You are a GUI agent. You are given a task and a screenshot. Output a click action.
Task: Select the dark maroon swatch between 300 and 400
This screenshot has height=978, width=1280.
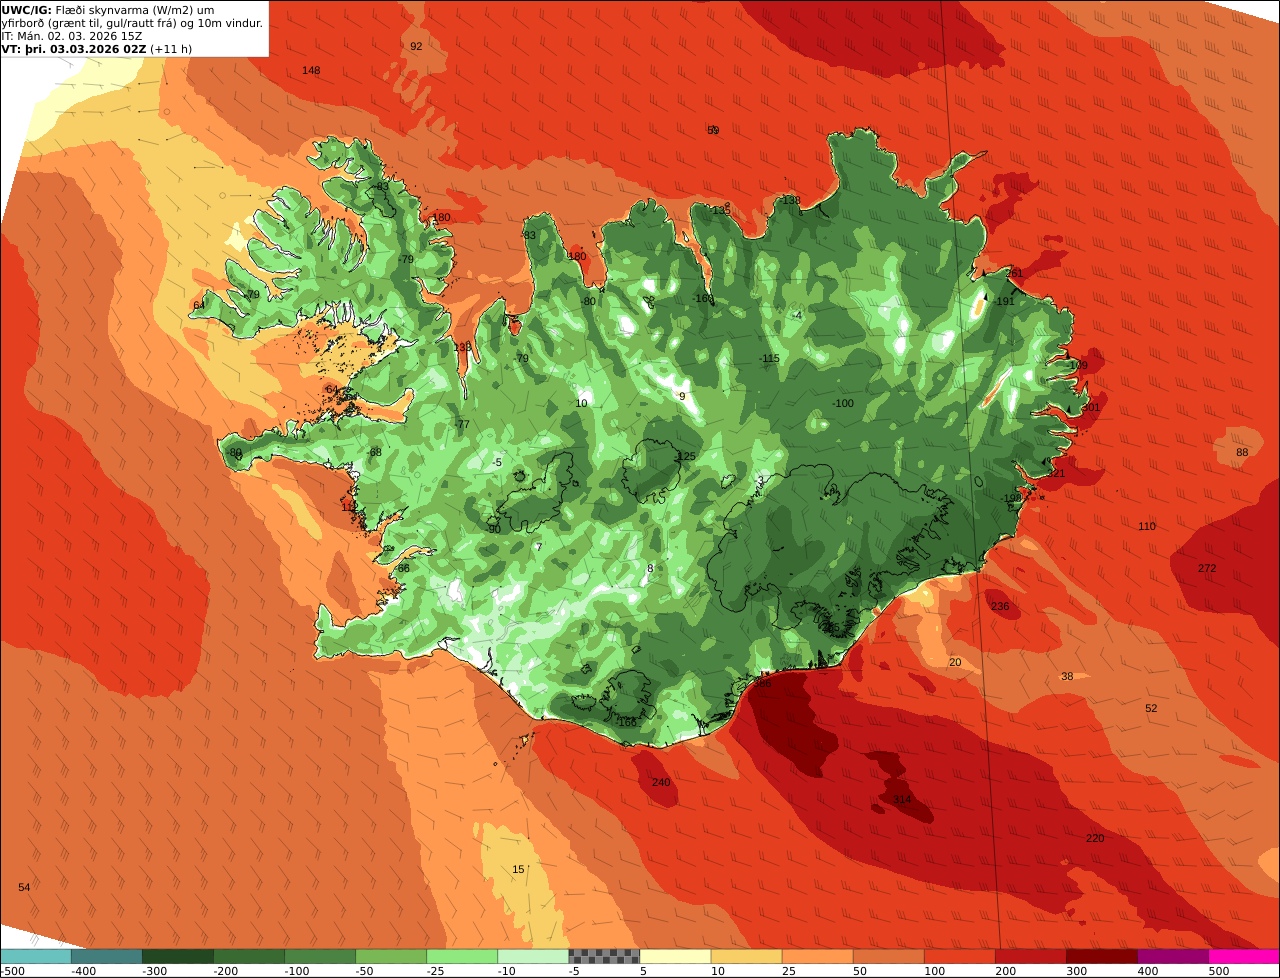(1101, 956)
